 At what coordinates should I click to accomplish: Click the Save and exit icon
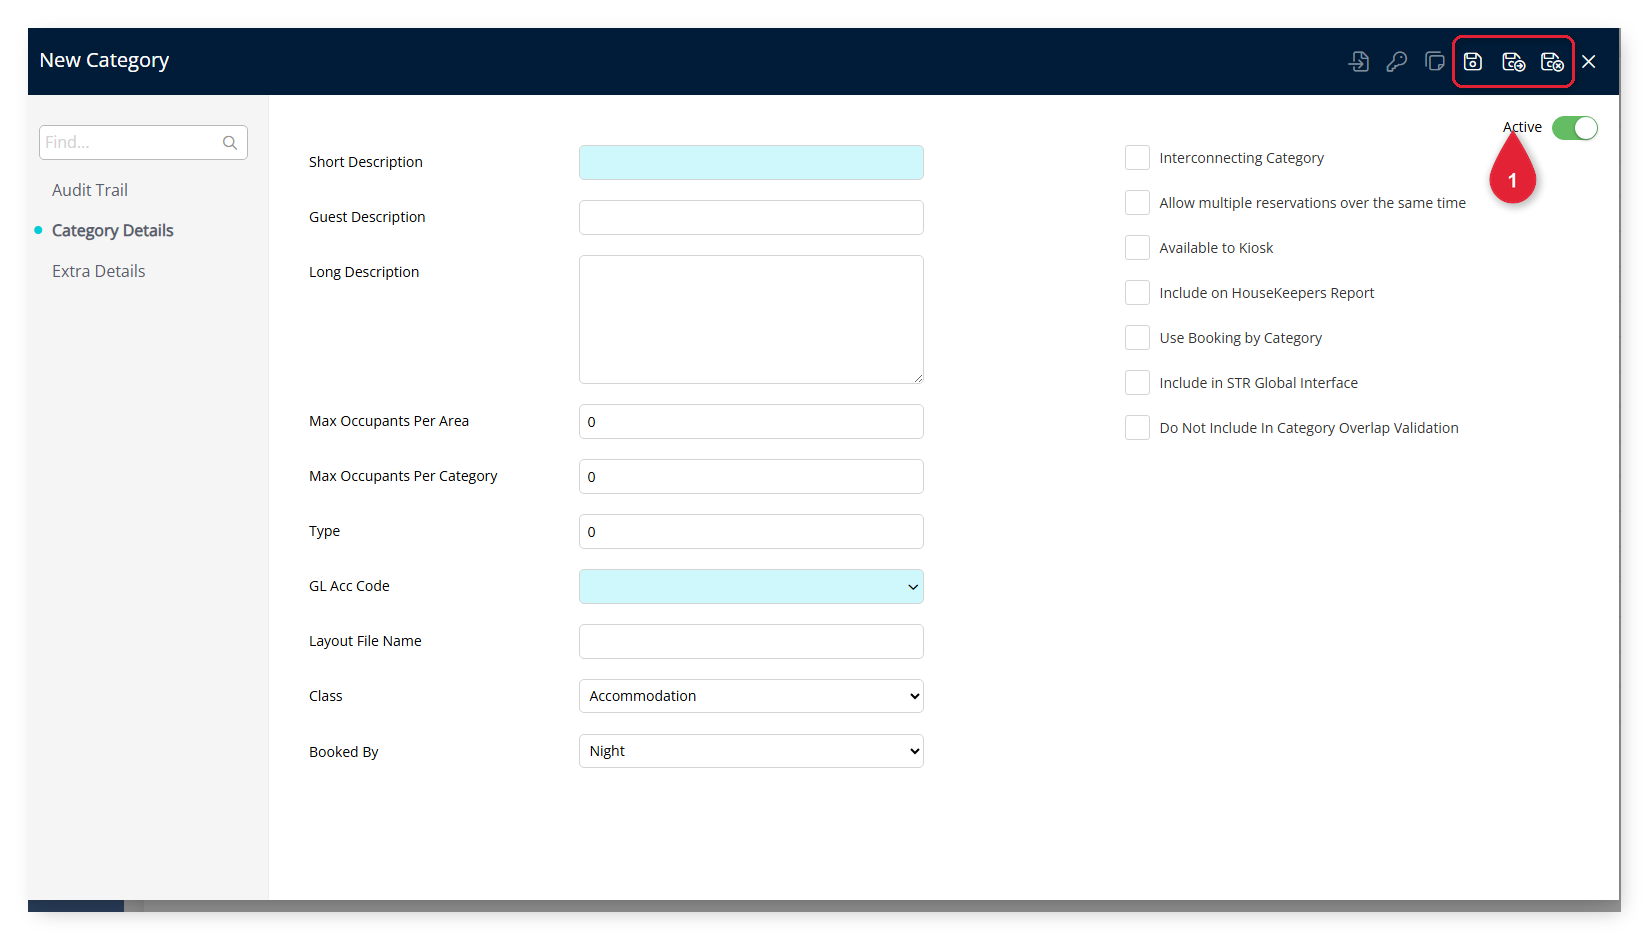1552,62
